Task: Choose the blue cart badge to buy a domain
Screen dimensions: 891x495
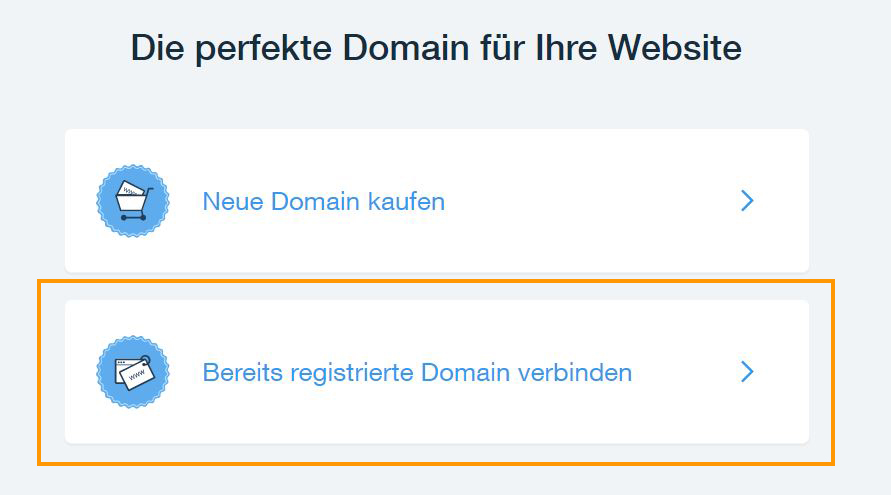Action: [x=133, y=201]
